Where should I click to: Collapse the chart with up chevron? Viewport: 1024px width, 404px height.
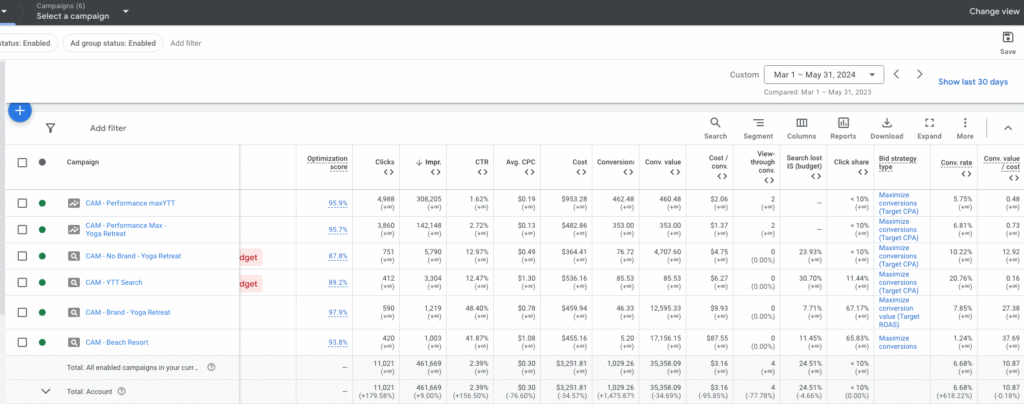click(1008, 129)
